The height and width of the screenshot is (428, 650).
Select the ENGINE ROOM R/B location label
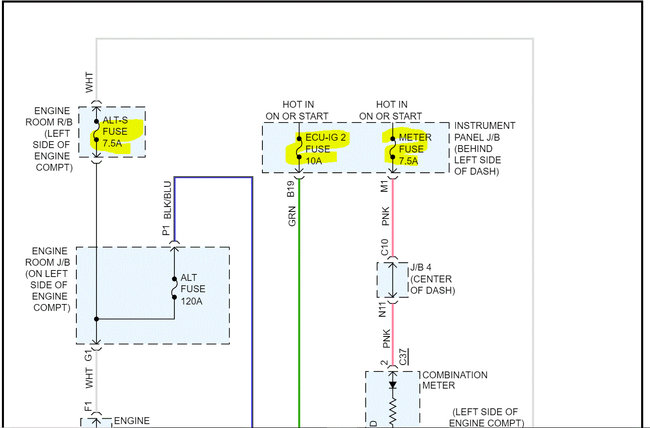(x=50, y=139)
